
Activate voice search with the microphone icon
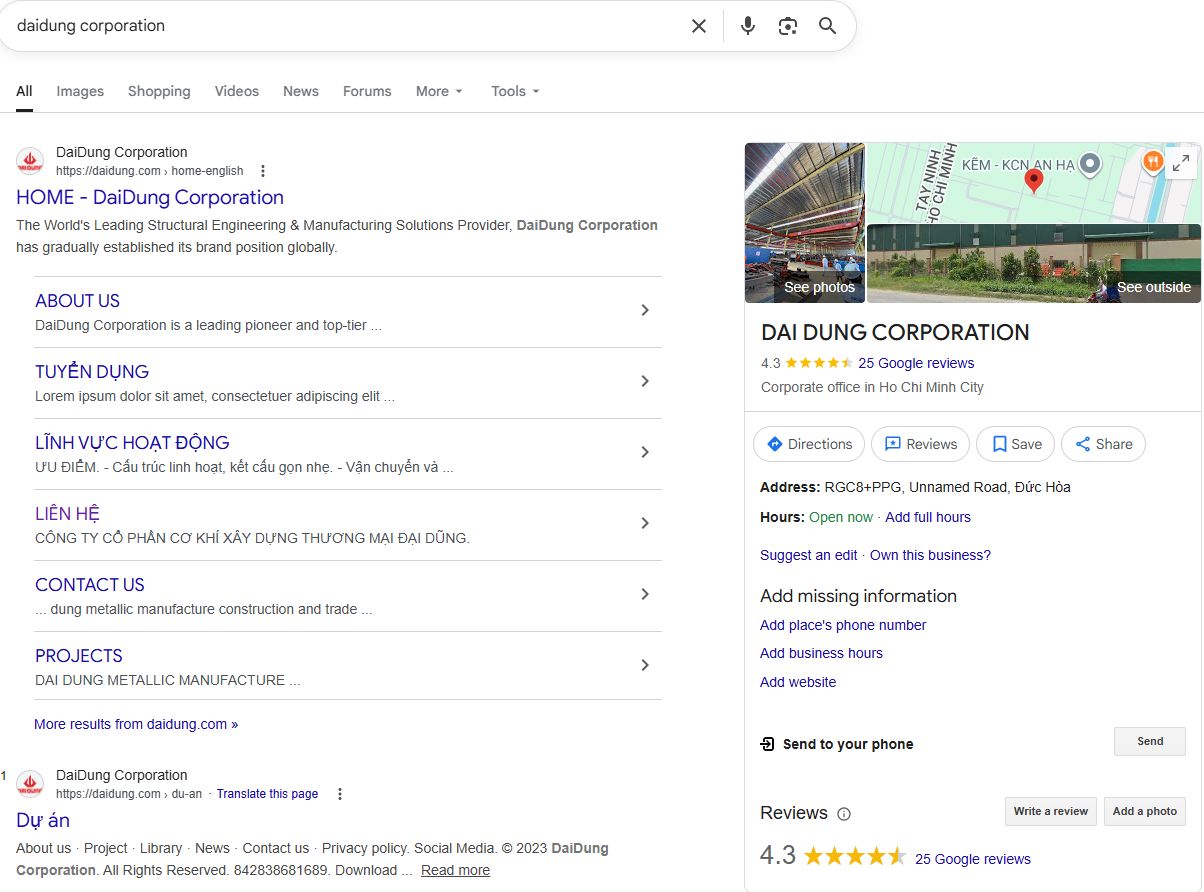coord(747,26)
